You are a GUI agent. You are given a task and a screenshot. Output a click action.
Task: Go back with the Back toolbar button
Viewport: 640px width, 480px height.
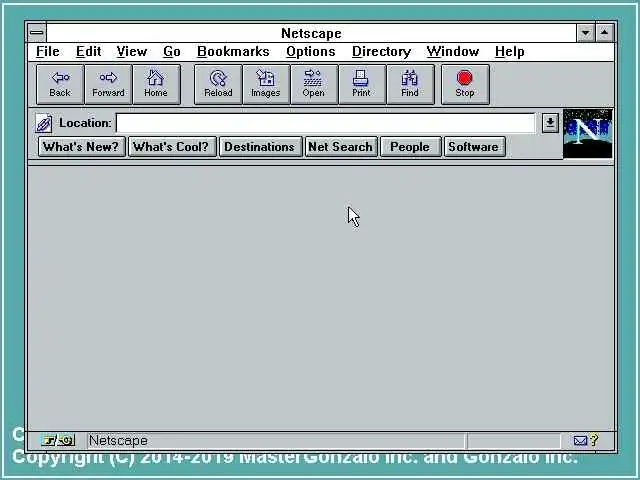click(60, 84)
